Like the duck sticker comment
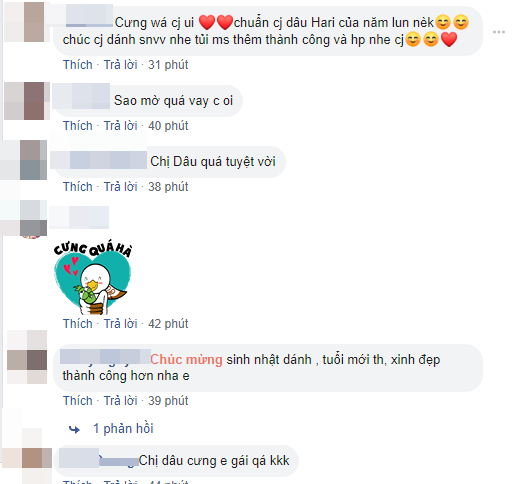 click(78, 324)
